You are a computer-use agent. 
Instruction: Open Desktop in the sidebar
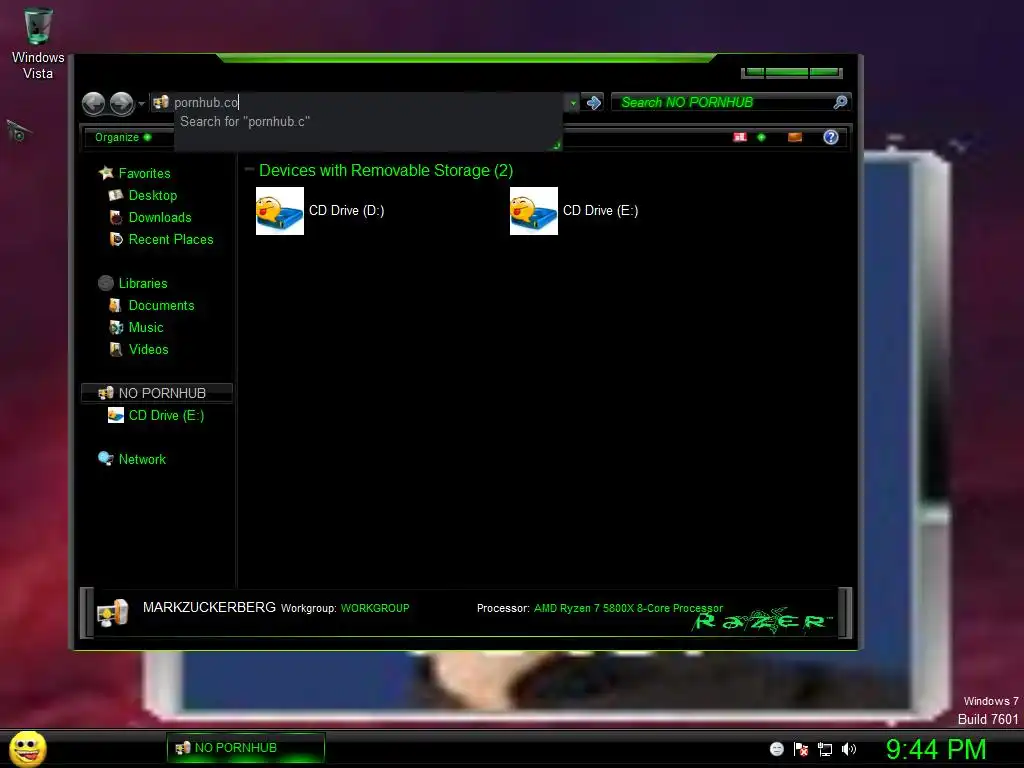click(x=153, y=195)
